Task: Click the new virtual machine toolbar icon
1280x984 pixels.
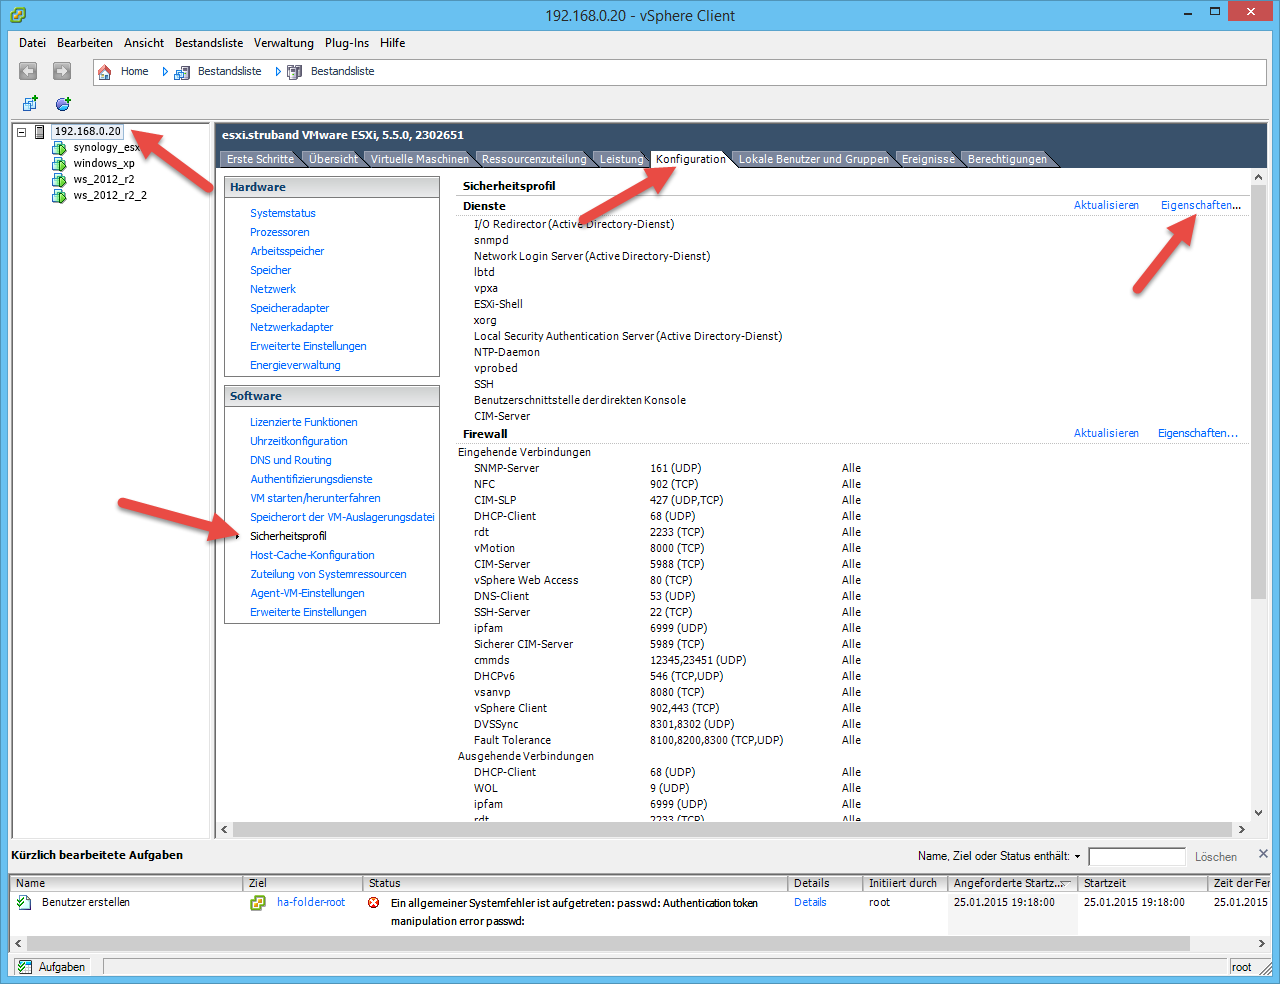Action: 30,104
